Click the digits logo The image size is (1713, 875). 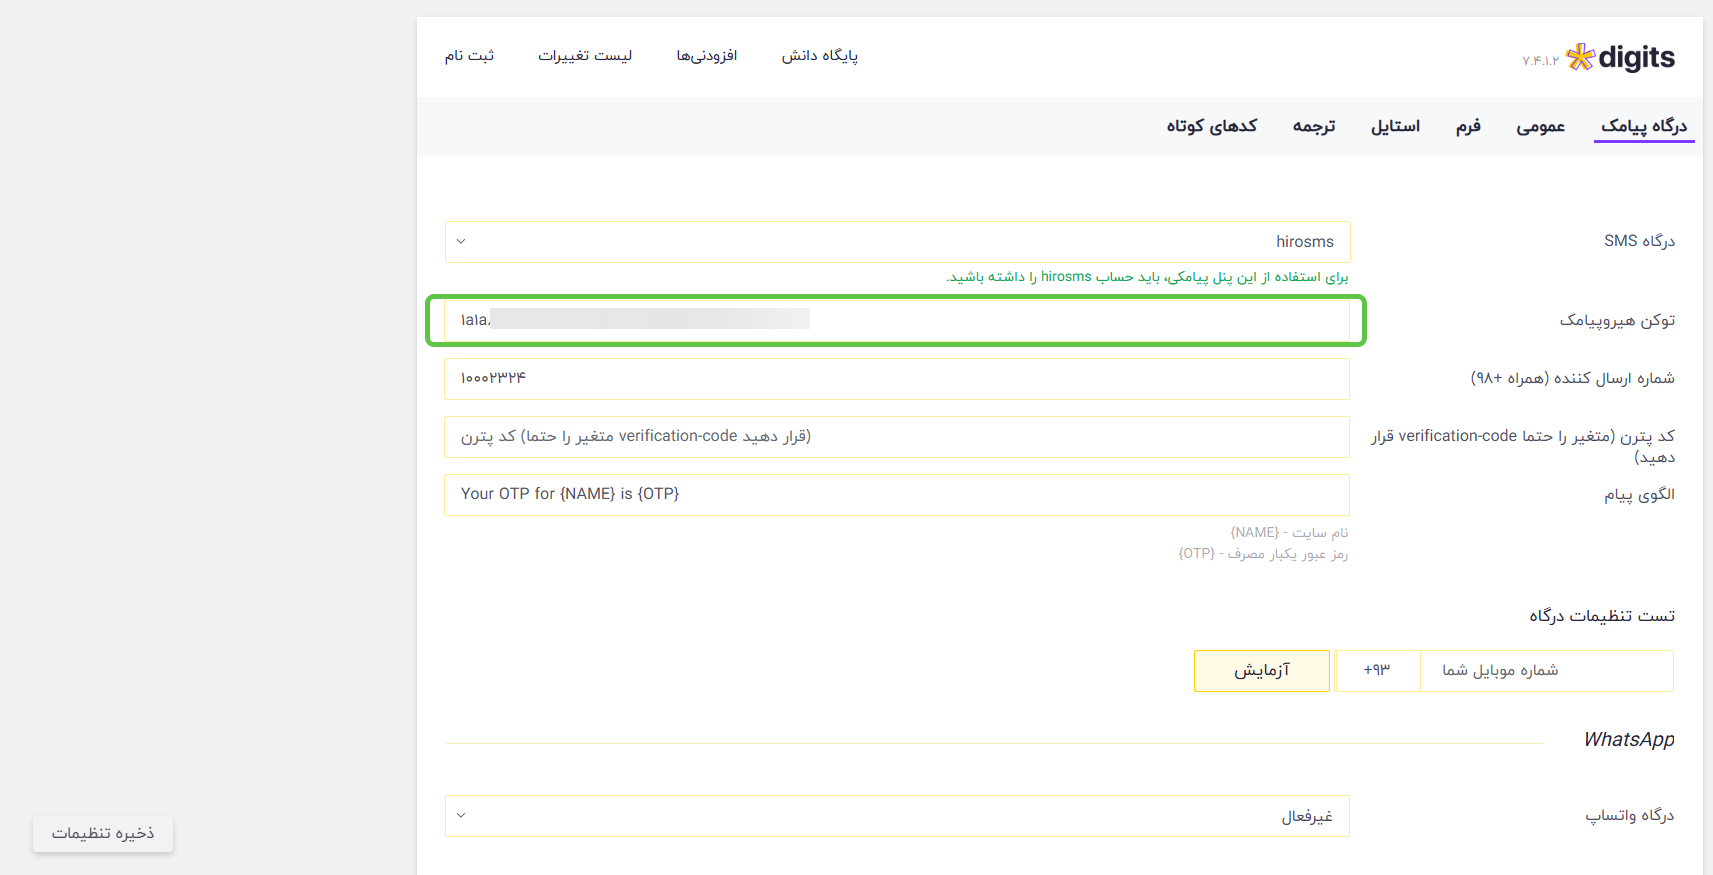pos(1620,58)
